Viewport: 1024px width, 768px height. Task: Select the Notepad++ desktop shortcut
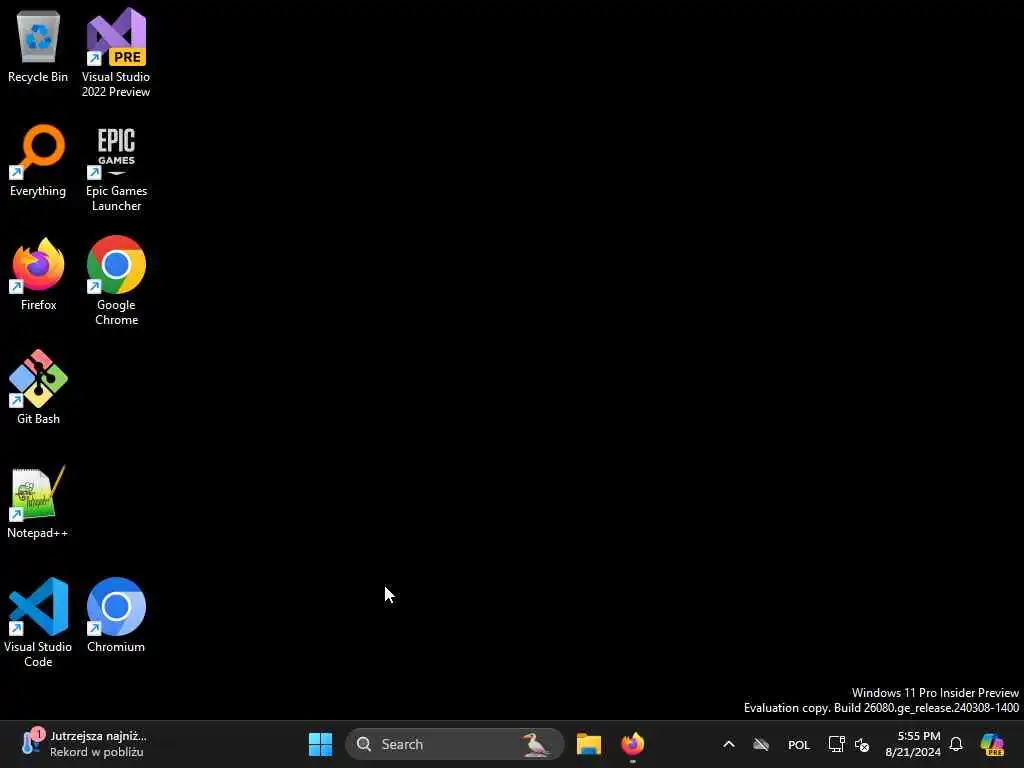(x=38, y=502)
